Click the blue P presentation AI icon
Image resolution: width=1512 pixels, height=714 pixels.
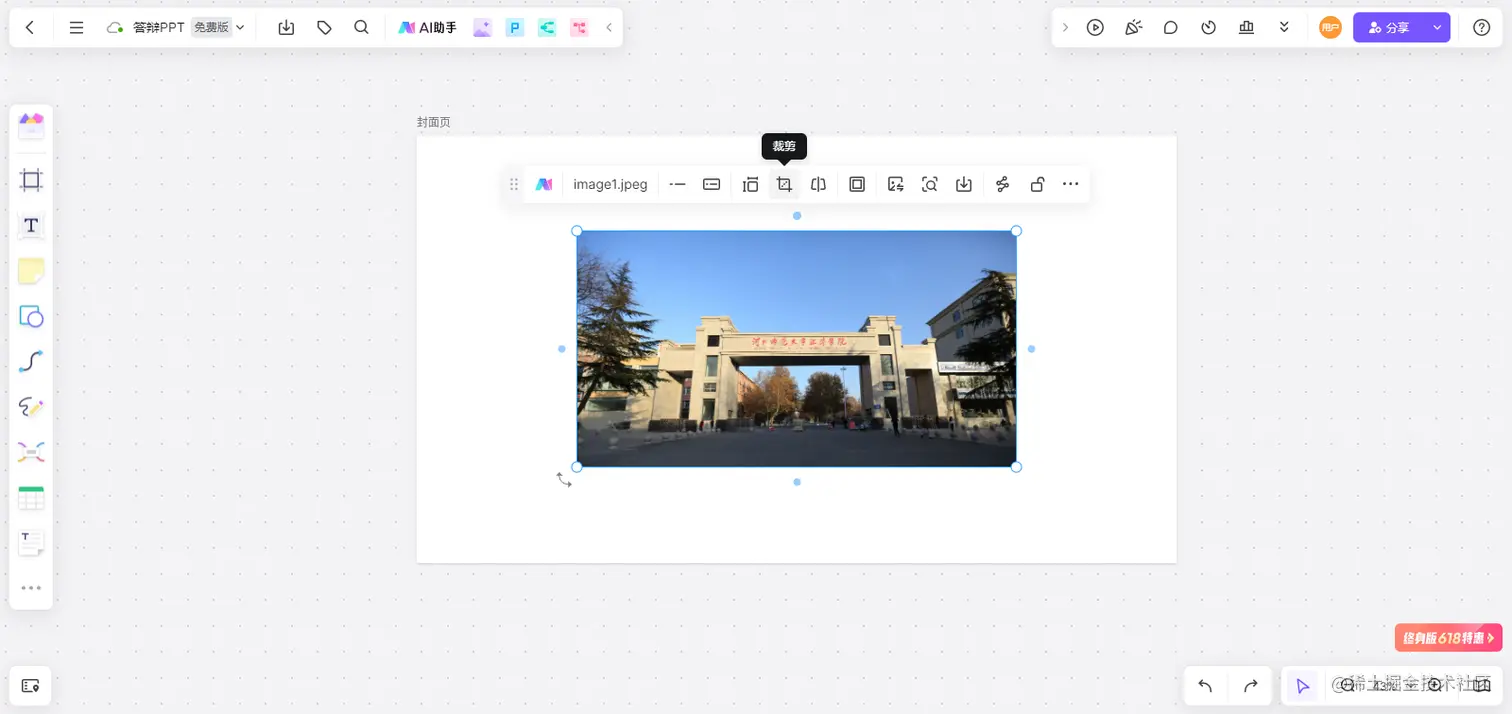[514, 28]
